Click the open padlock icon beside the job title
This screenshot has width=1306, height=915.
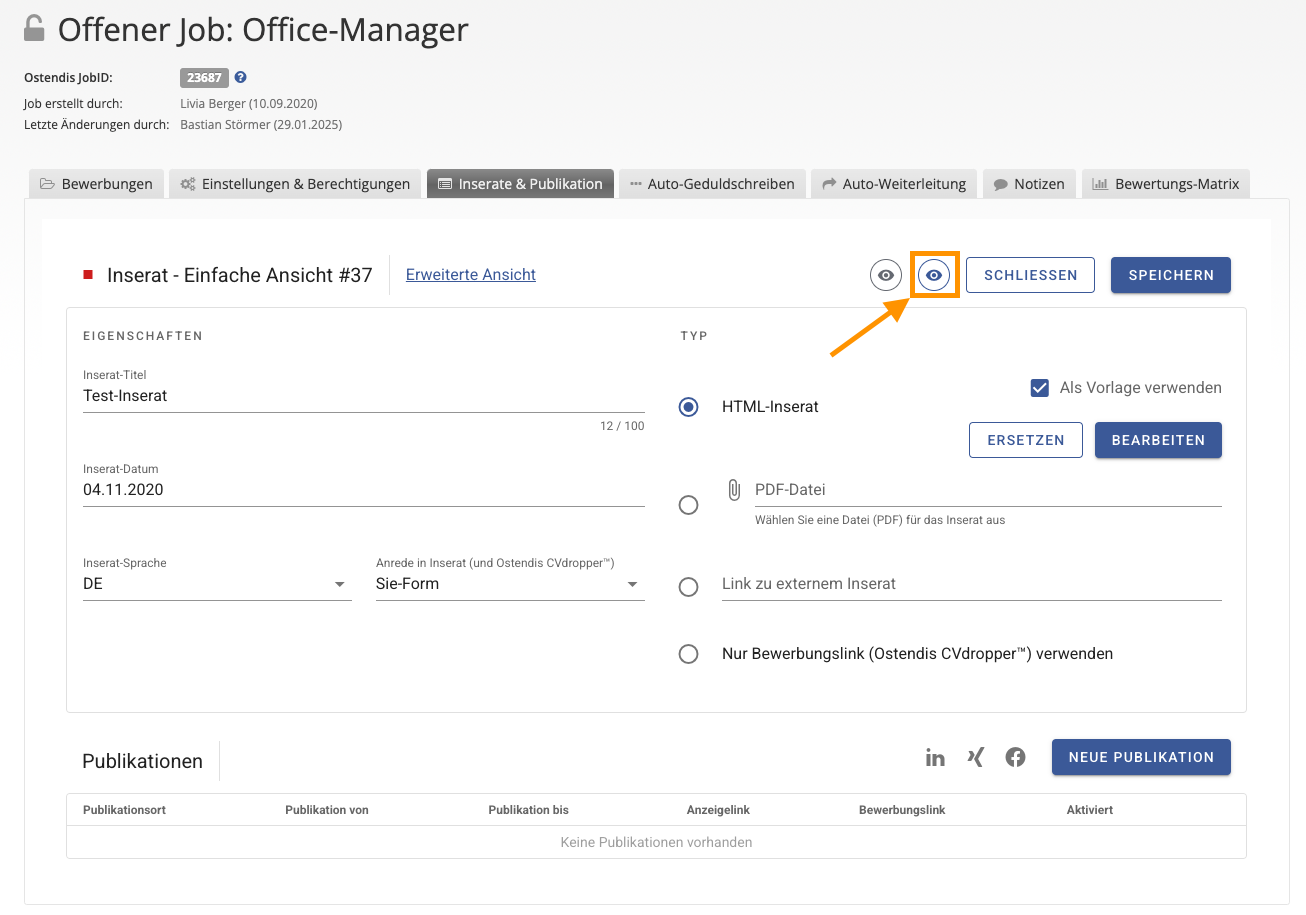pyautogui.click(x=35, y=28)
